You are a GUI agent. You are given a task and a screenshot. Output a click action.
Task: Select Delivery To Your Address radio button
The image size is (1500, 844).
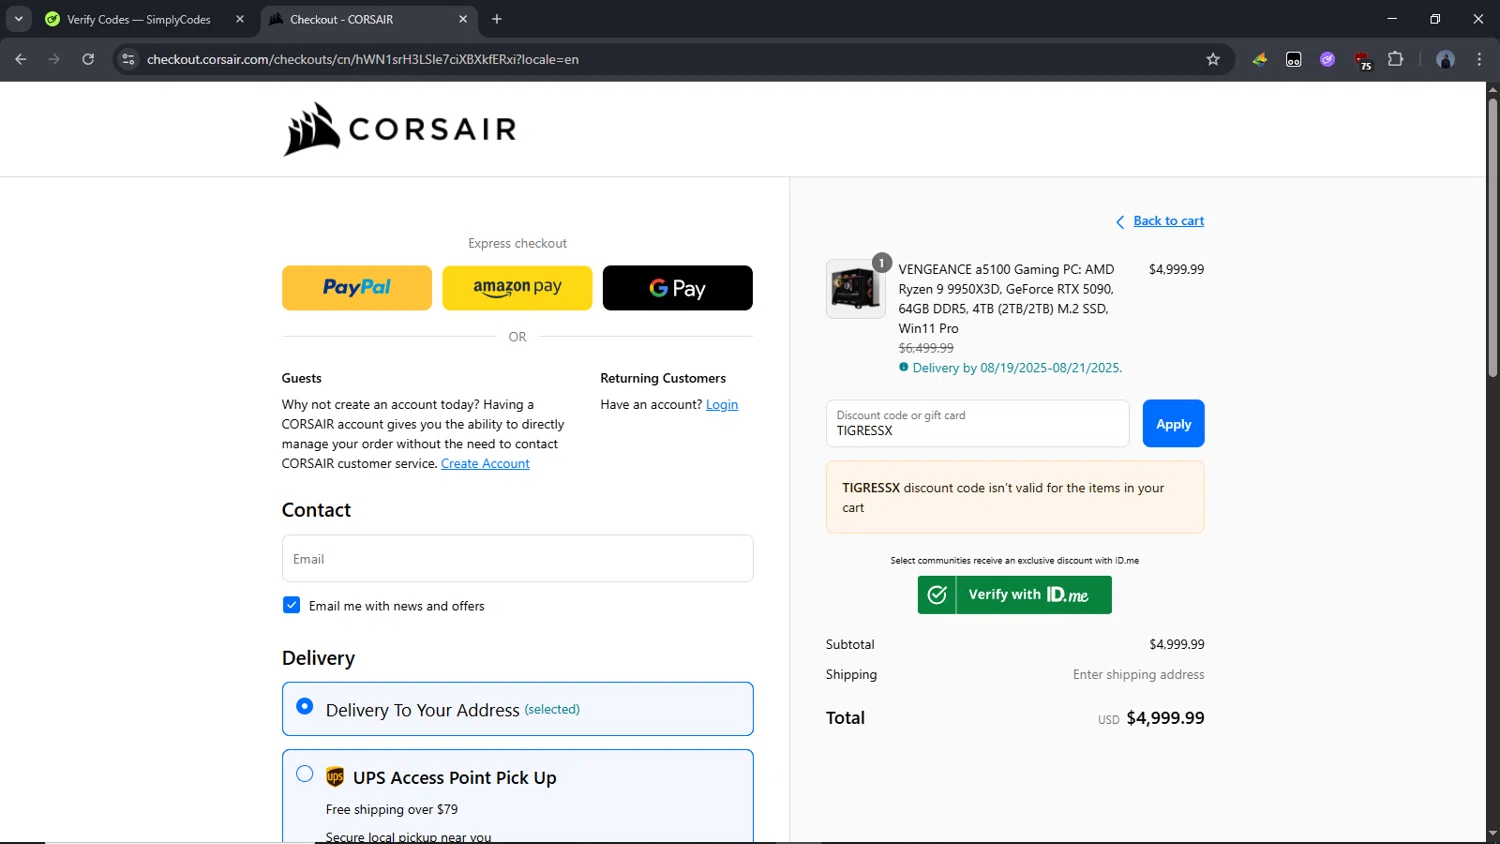click(305, 706)
